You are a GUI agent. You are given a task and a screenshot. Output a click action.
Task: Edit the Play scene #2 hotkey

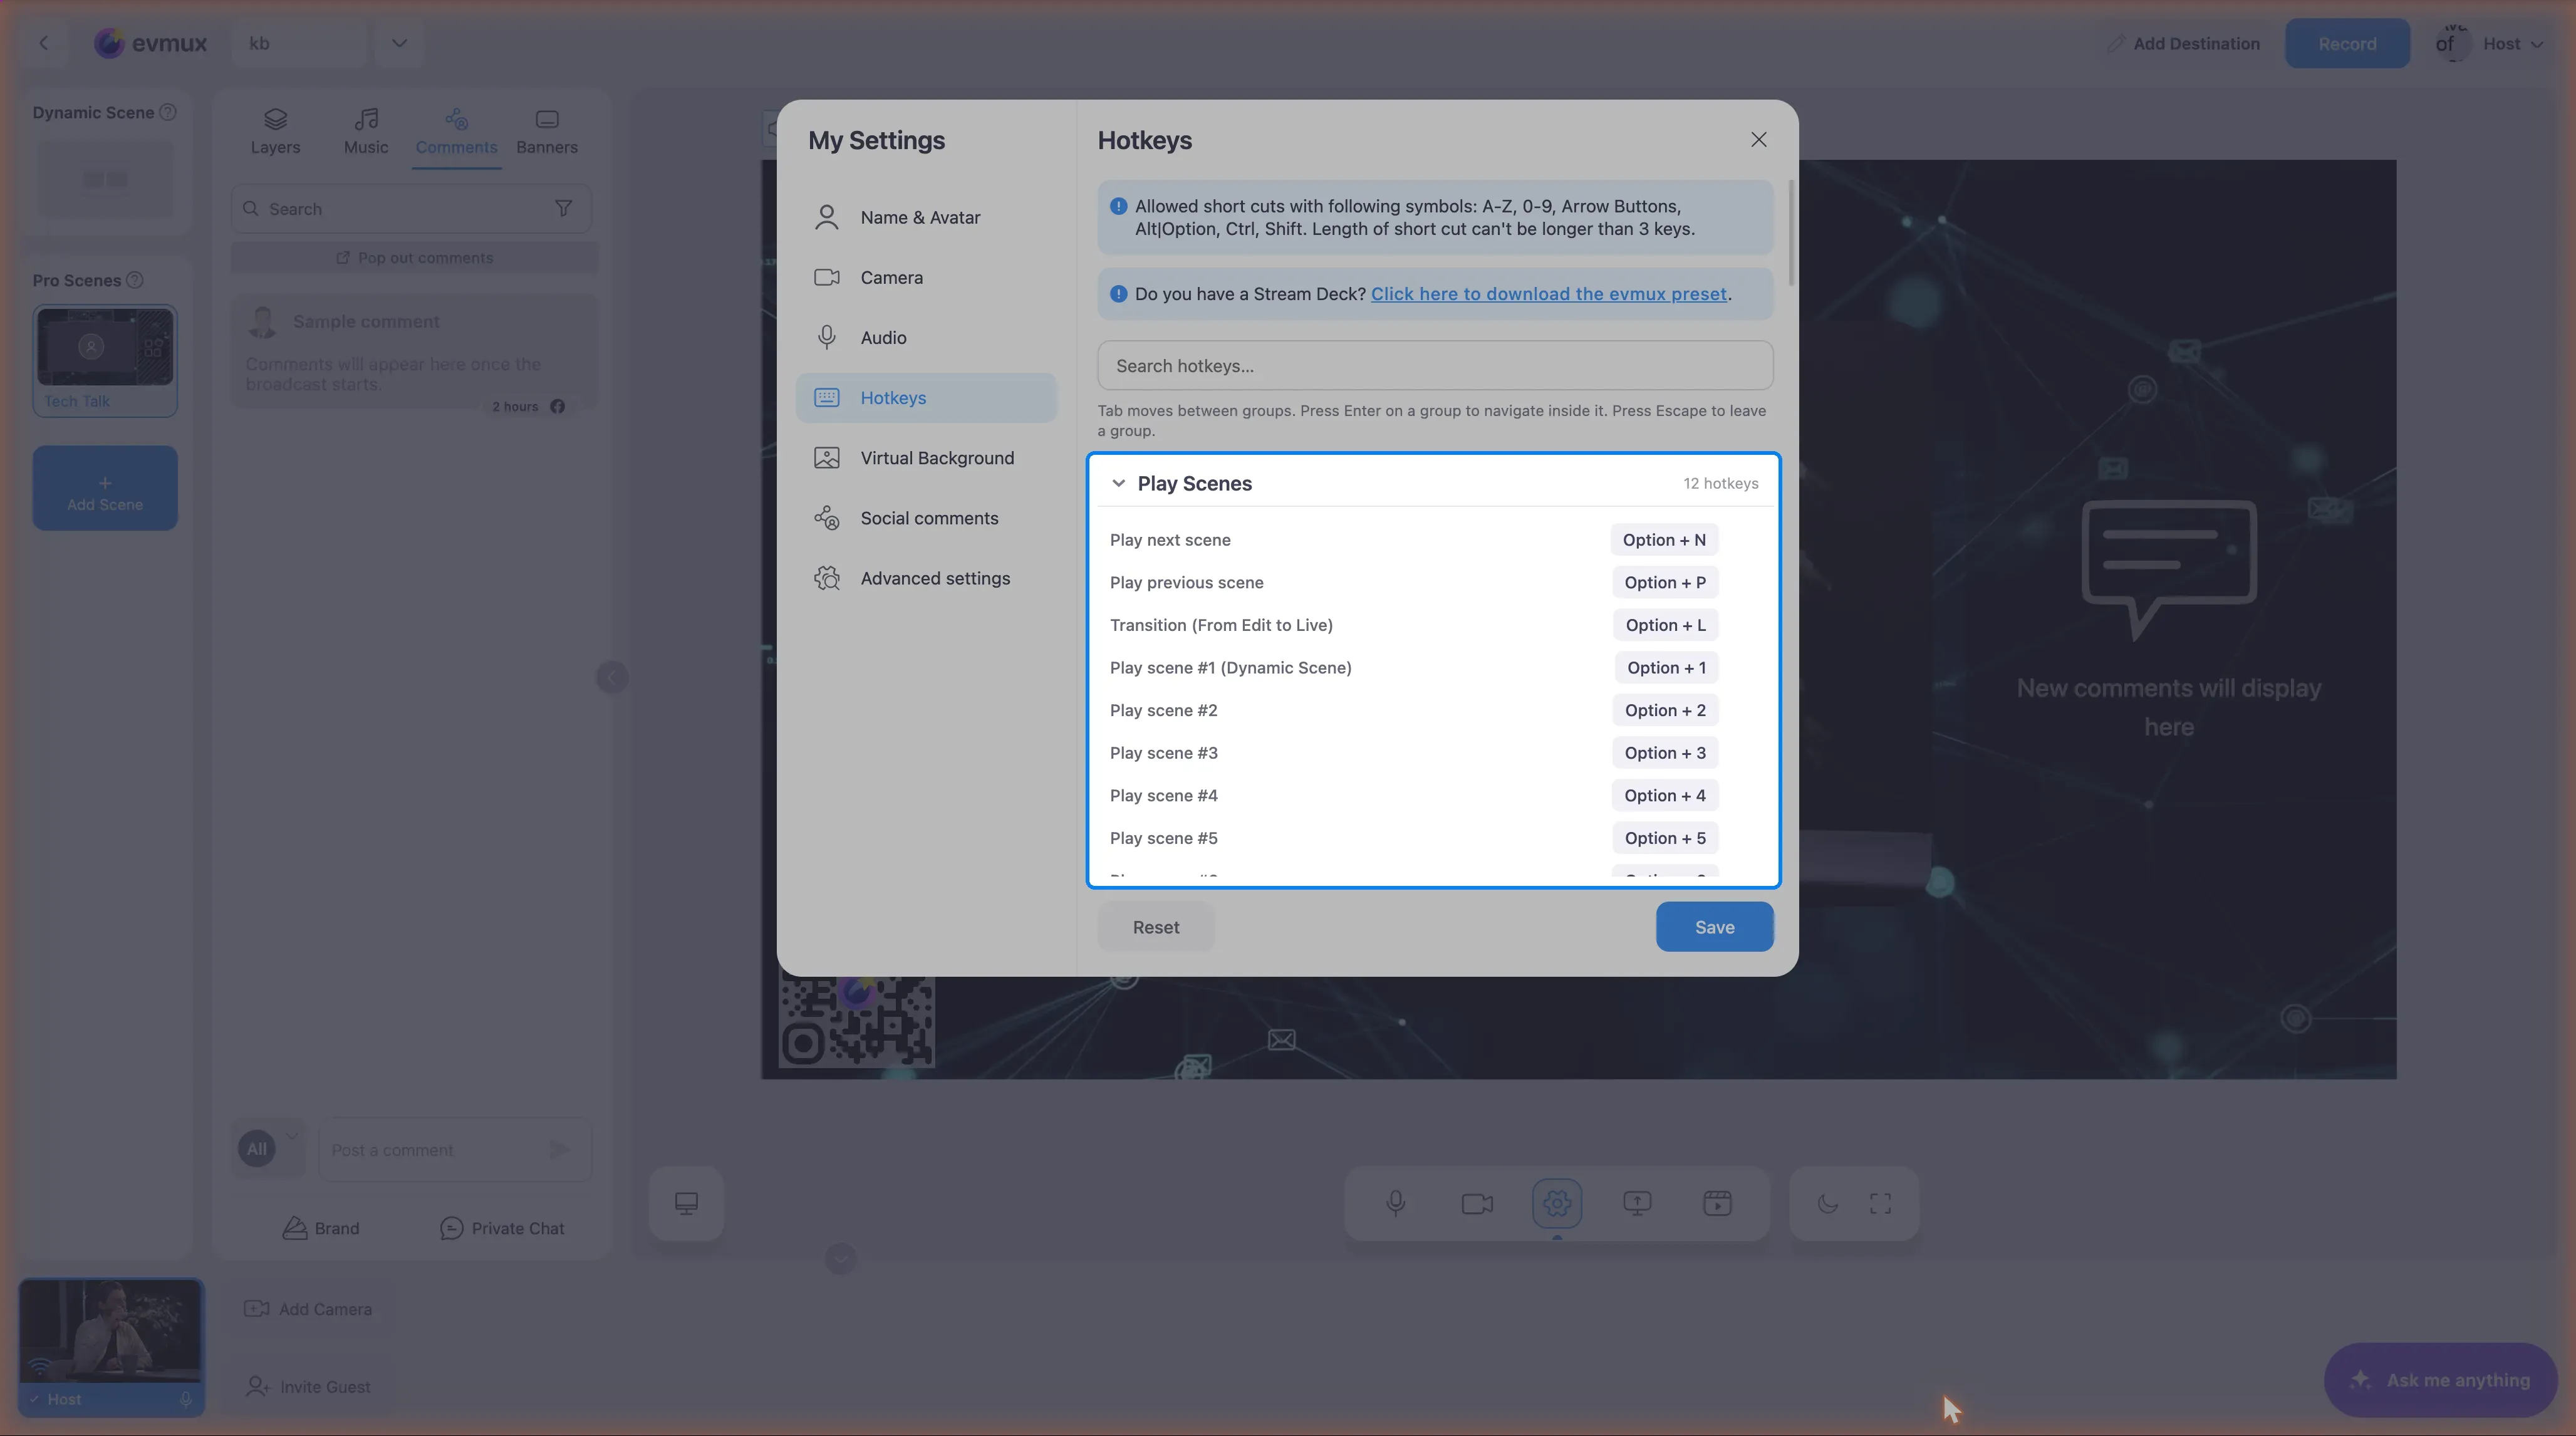1665,710
